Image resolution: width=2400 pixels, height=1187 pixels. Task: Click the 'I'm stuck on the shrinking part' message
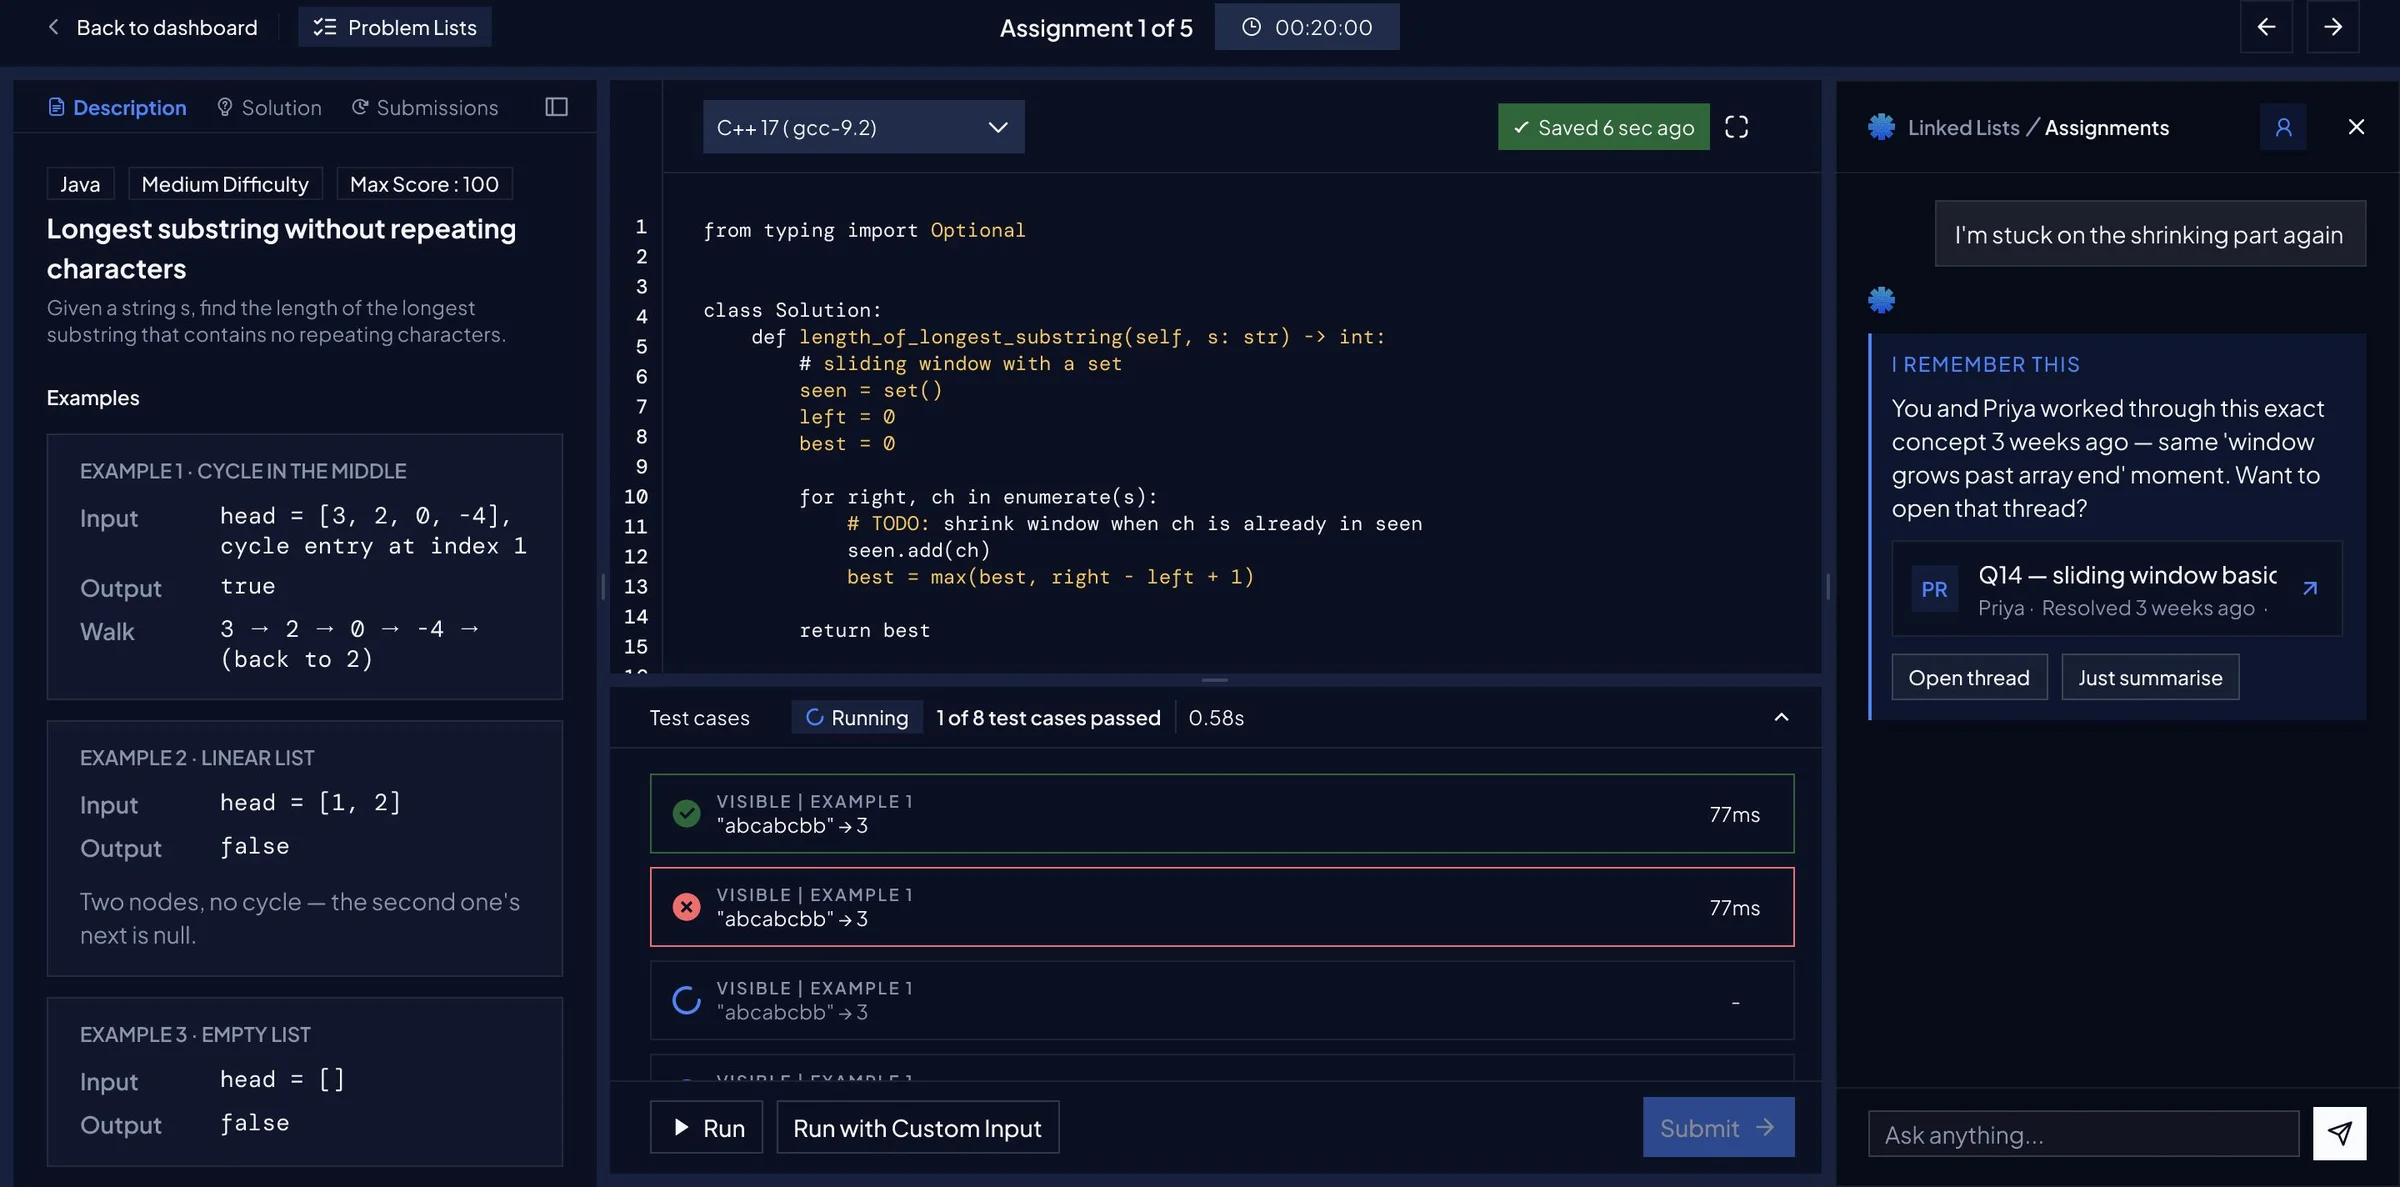(x=2150, y=234)
